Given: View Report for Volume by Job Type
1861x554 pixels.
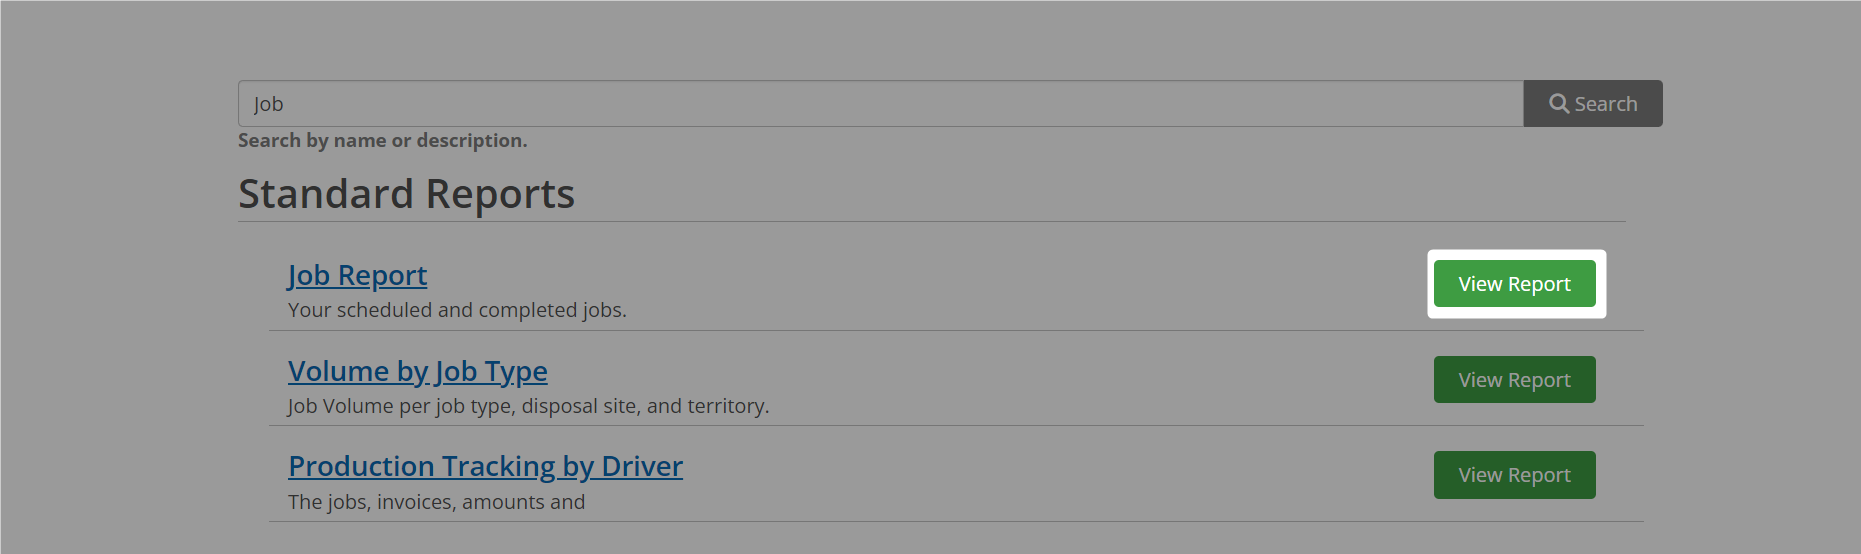Looking at the screenshot, I should tap(1514, 380).
